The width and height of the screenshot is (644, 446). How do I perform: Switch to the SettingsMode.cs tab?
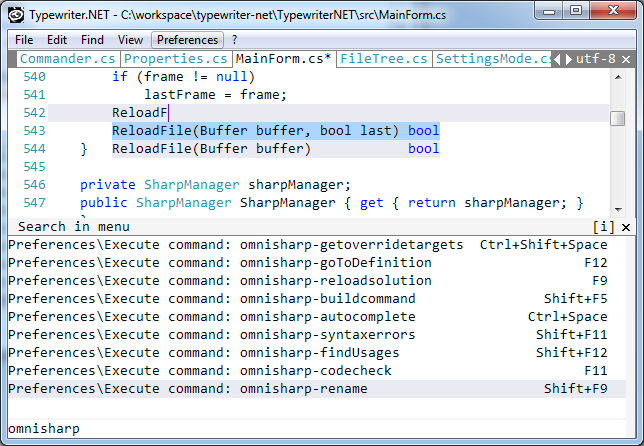(492, 59)
